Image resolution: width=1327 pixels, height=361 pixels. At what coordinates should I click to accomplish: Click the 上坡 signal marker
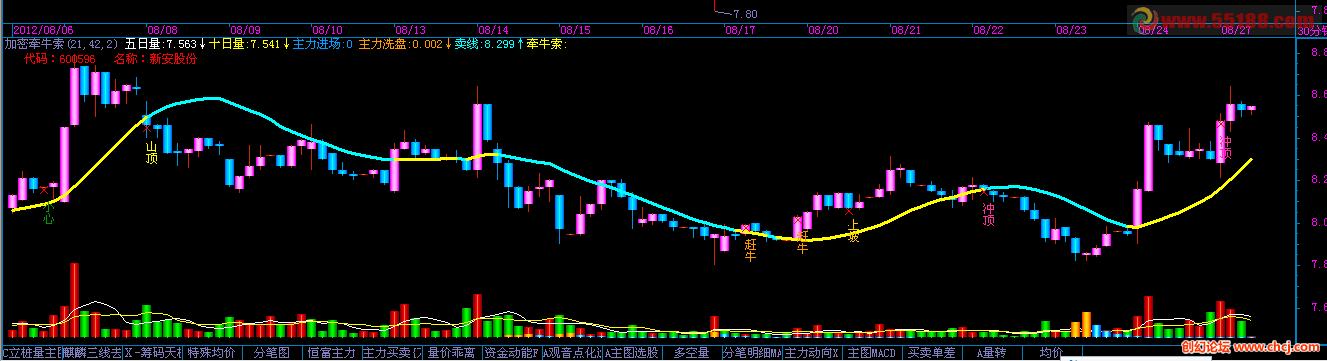click(853, 230)
